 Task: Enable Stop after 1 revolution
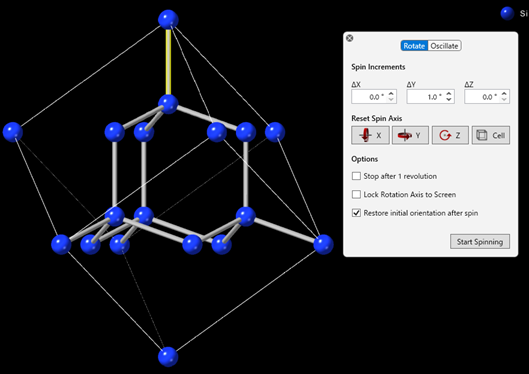click(x=356, y=176)
